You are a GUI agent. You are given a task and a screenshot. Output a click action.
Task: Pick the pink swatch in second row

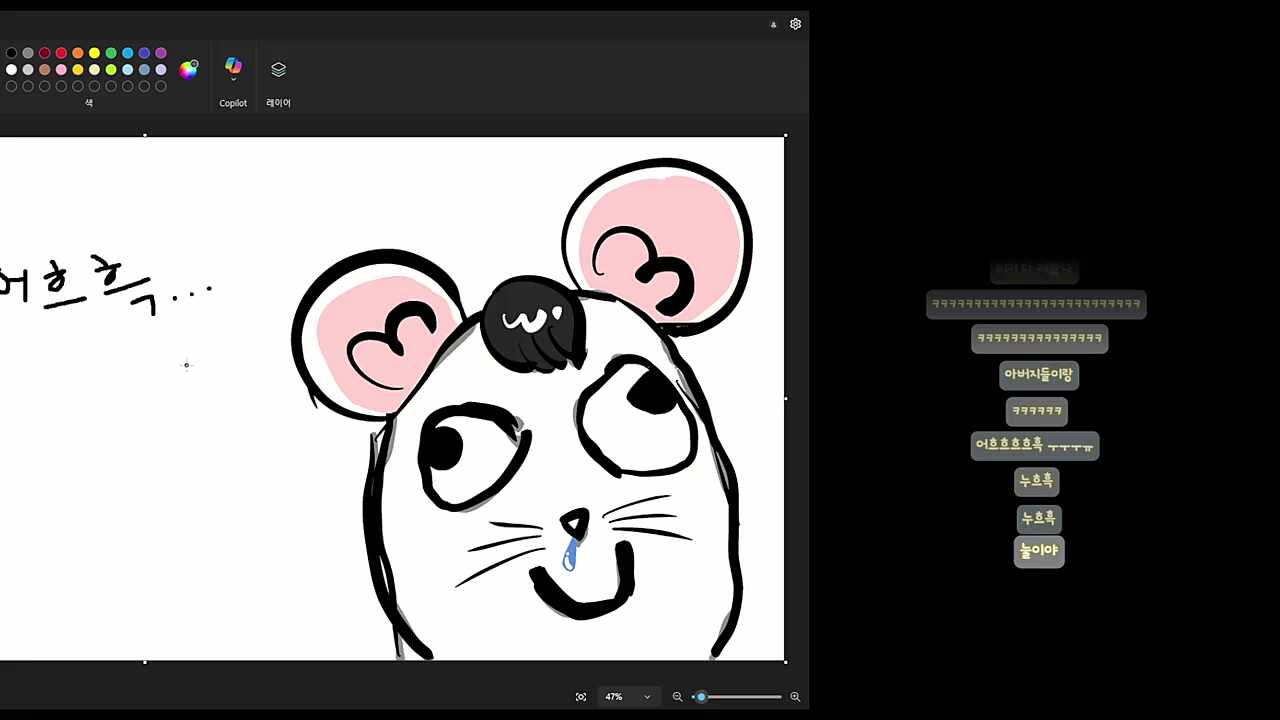pos(61,70)
